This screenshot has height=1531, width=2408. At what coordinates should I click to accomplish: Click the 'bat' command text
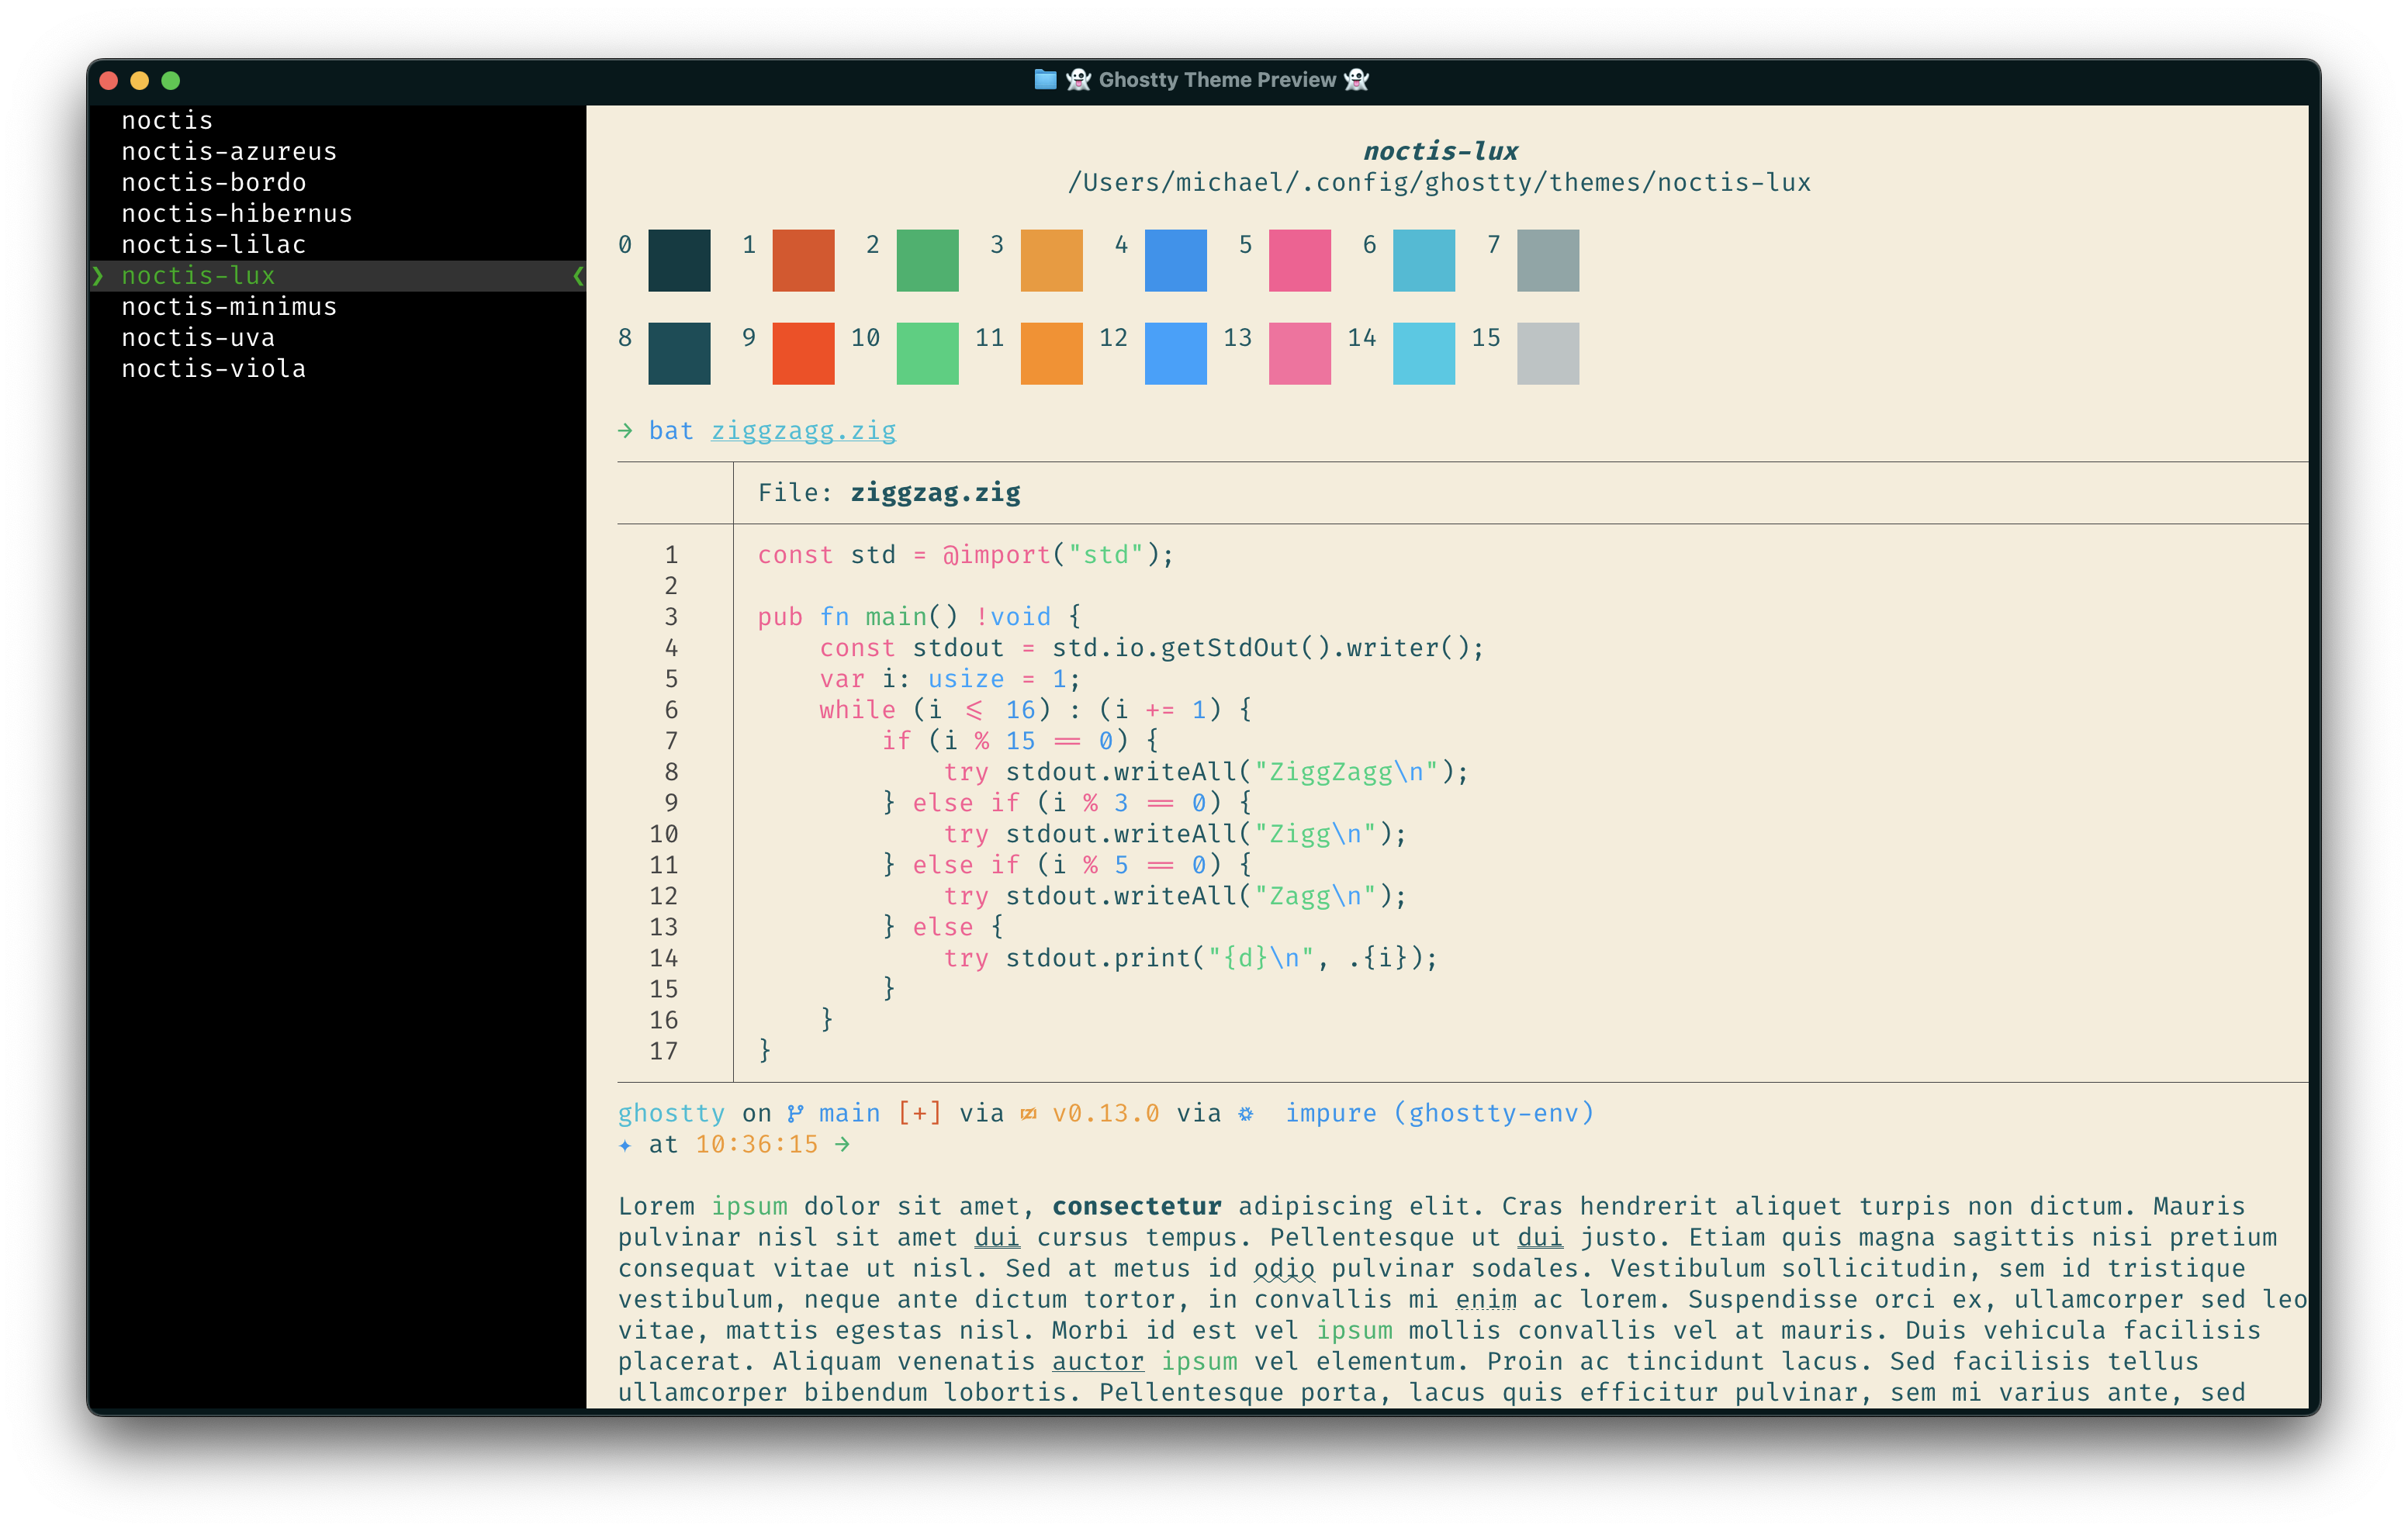coord(671,430)
